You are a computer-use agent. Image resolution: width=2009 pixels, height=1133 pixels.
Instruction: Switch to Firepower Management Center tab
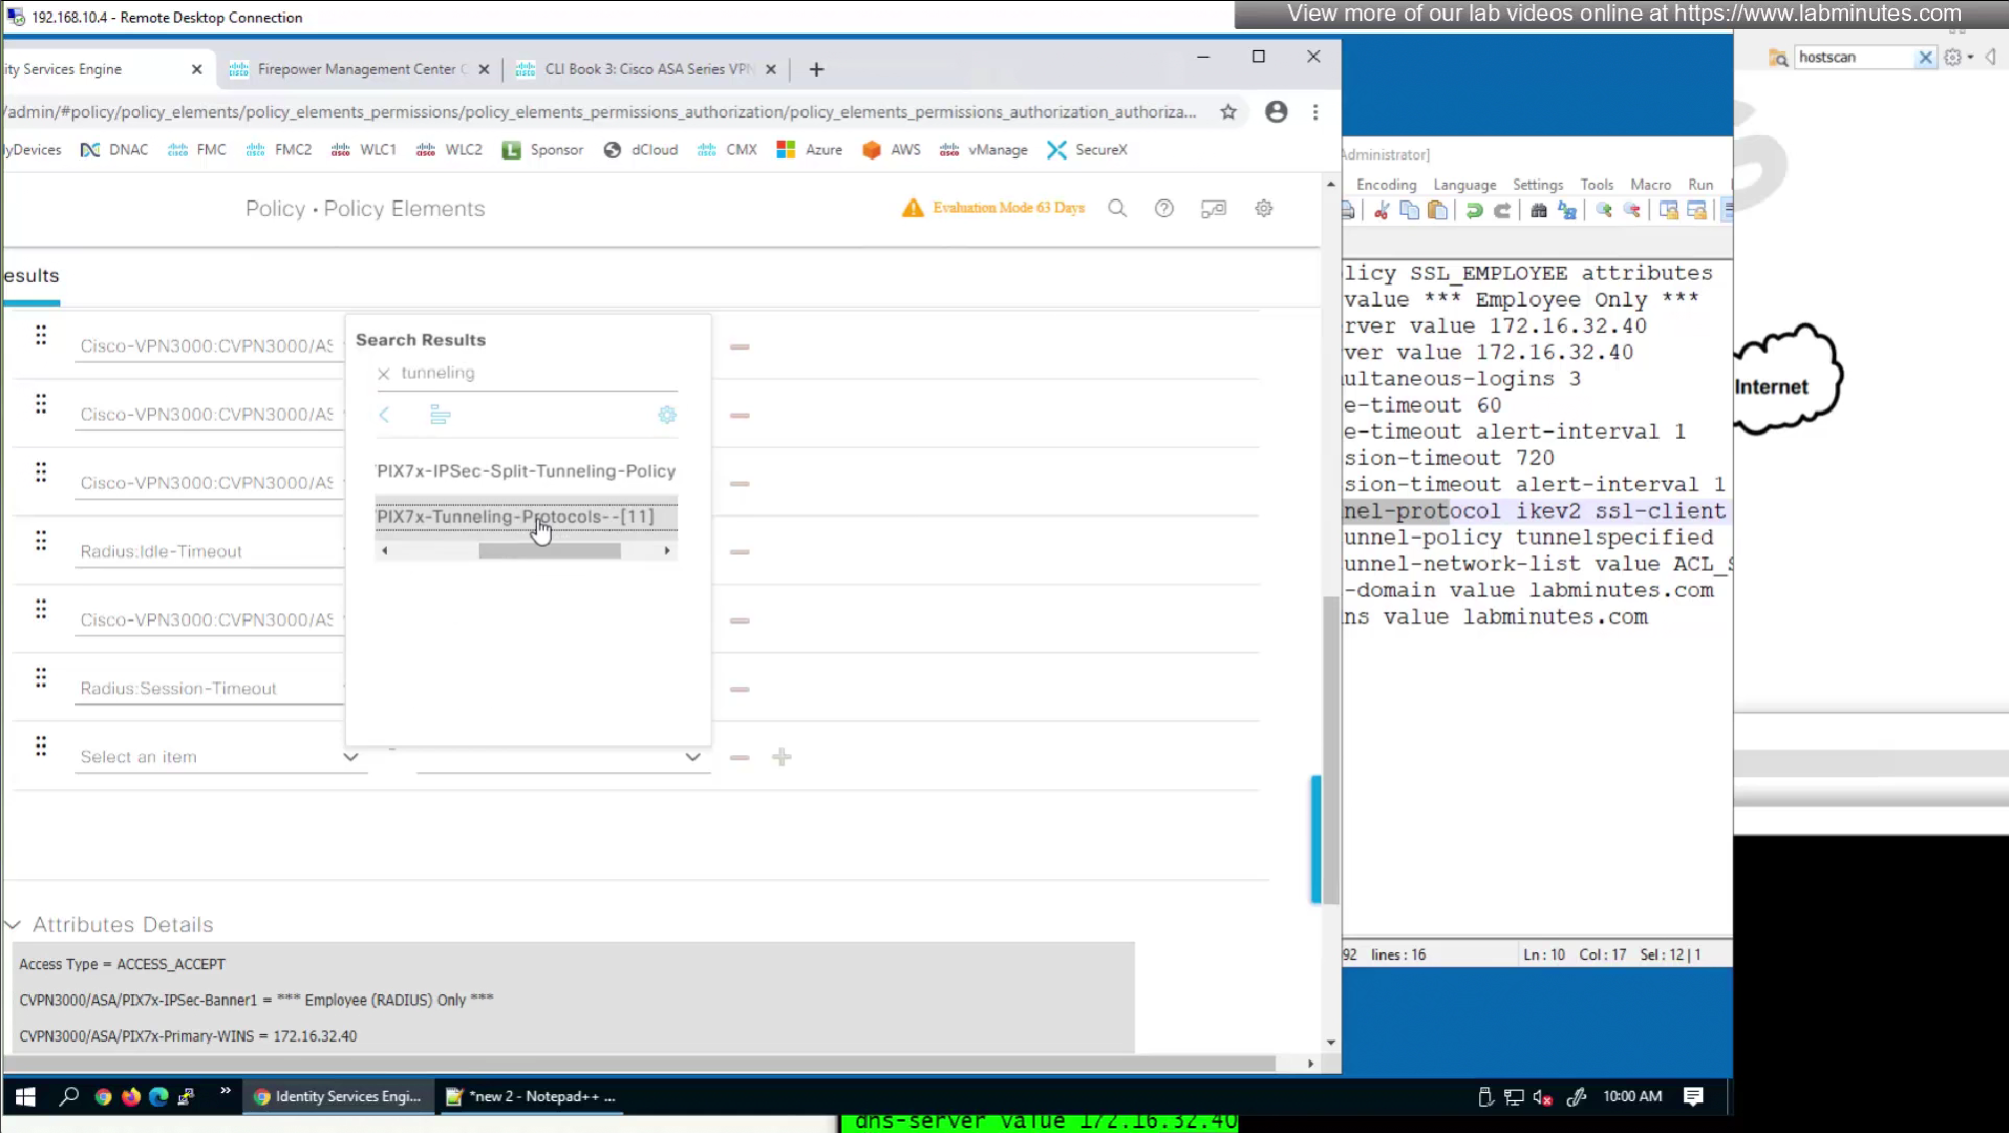tap(356, 69)
